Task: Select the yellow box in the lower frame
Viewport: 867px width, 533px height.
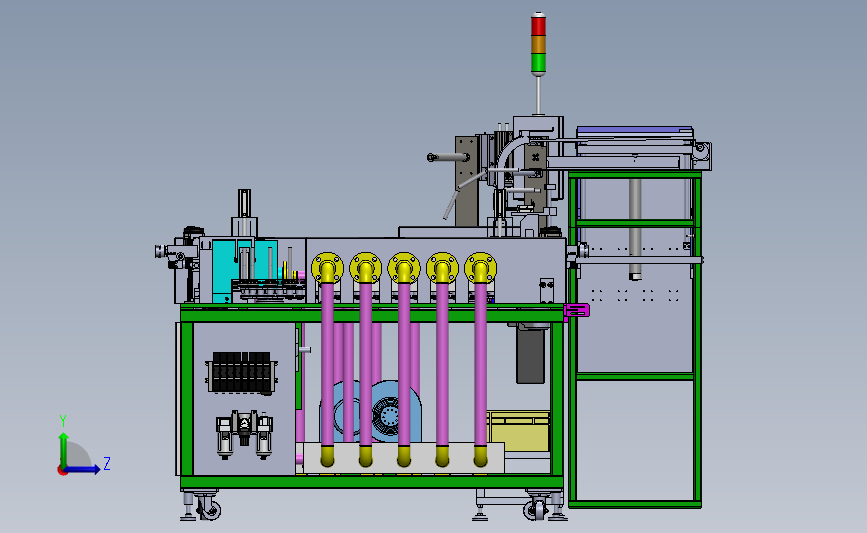Action: [518, 431]
